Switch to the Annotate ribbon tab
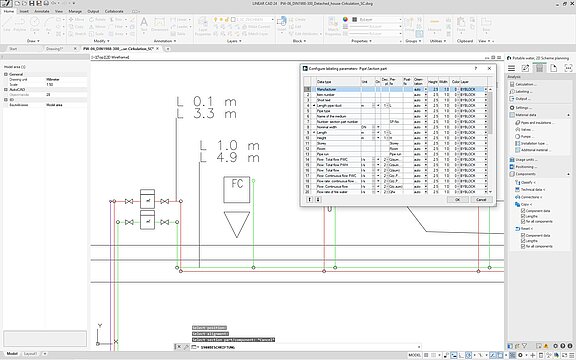Viewport: 576px width, 360px height. [x=42, y=11]
